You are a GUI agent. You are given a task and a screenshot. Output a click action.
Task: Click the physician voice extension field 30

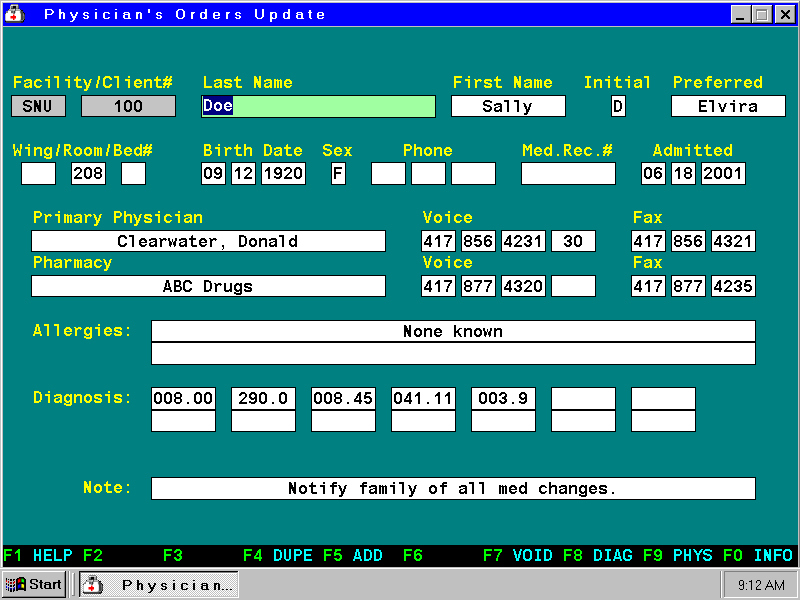click(573, 241)
